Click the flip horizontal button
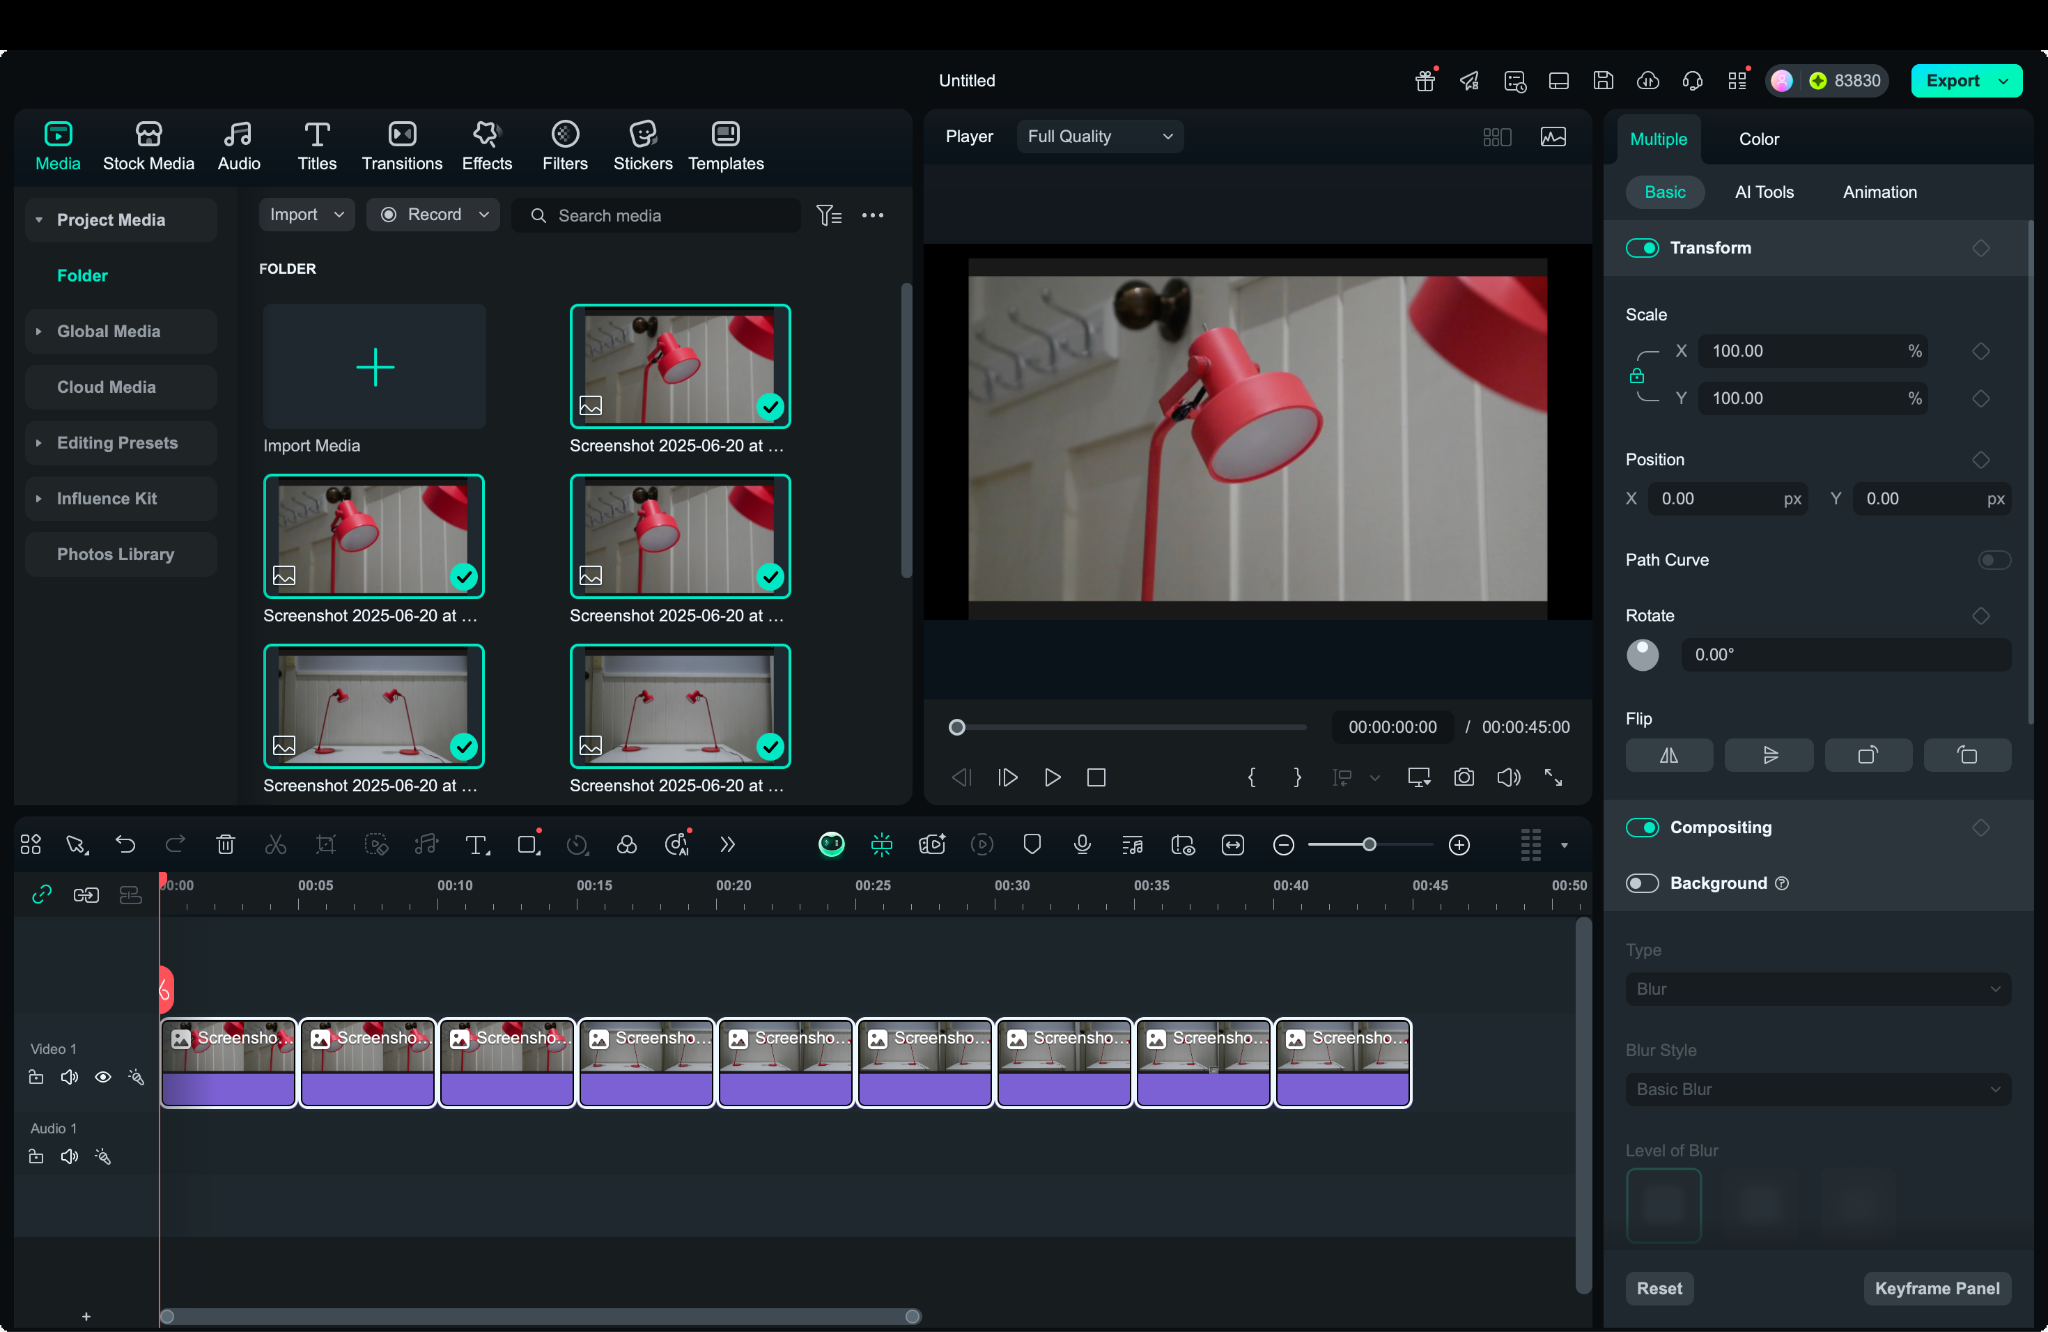2048x1332 pixels. tap(1669, 755)
